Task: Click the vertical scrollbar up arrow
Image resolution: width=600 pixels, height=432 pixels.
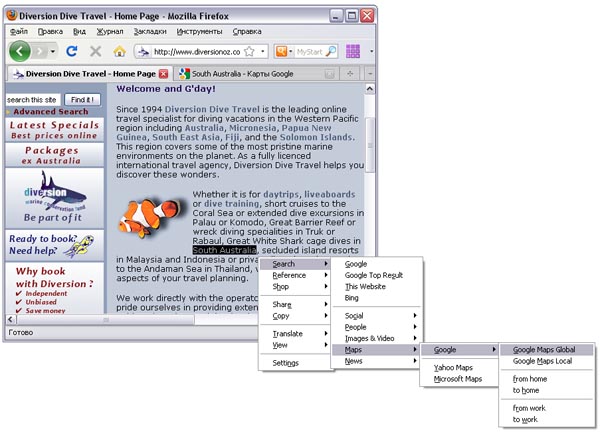Action: click(x=370, y=89)
